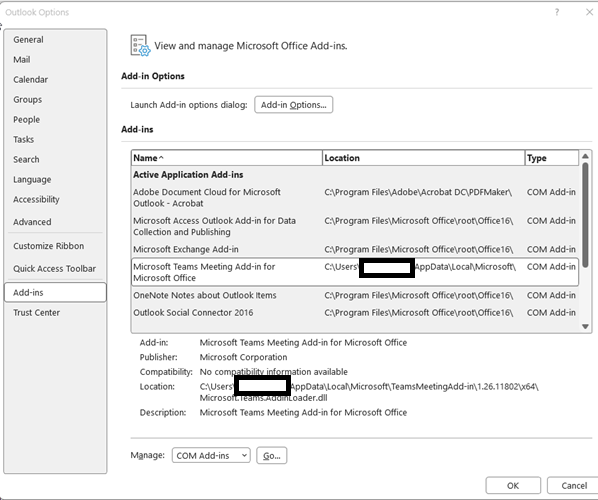This screenshot has width=598, height=500.
Task: Click the Active Application Add-ins group heading
Action: [188, 175]
